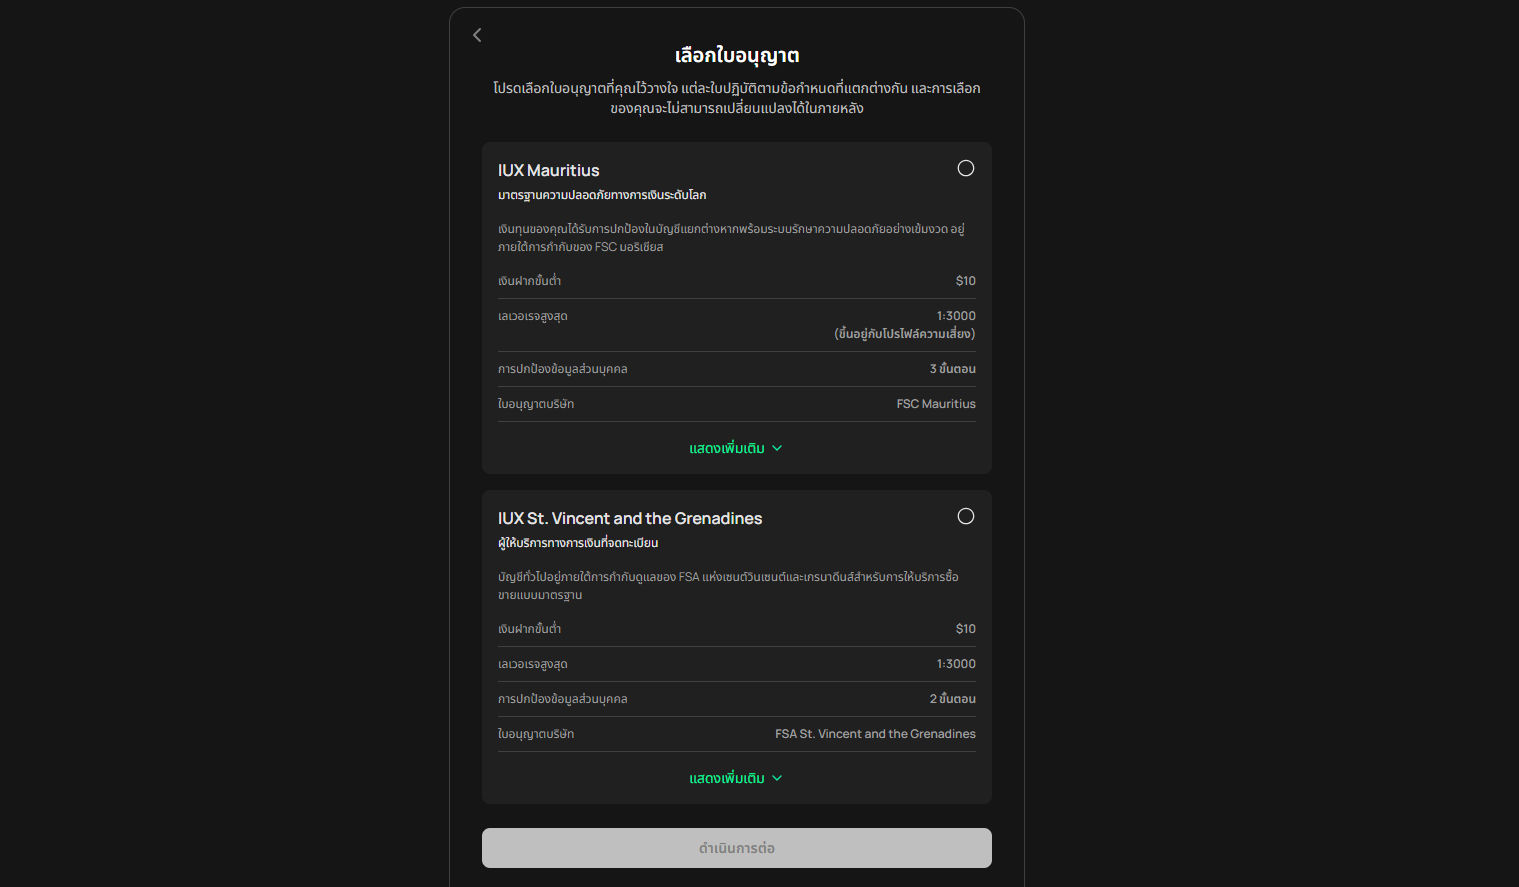The height and width of the screenshot is (887, 1519).
Task: Click the 3 ขั้นตอน data protection value
Action: [x=952, y=369]
